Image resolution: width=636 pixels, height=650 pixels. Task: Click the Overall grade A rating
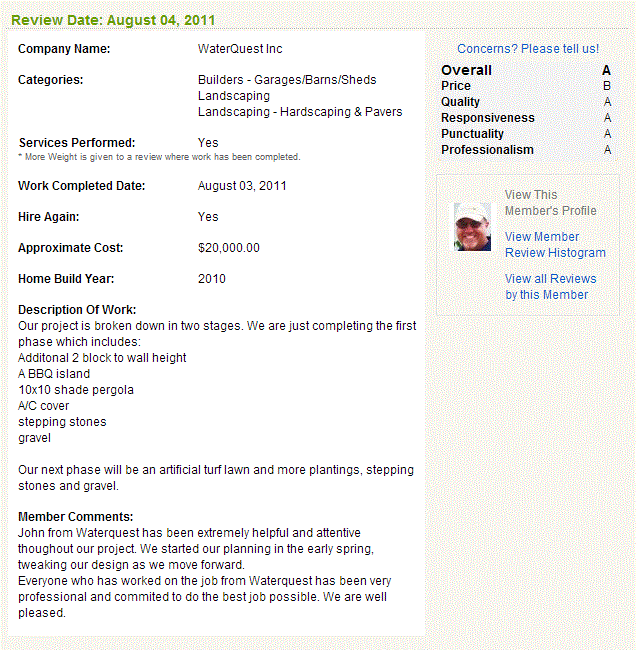(x=606, y=70)
